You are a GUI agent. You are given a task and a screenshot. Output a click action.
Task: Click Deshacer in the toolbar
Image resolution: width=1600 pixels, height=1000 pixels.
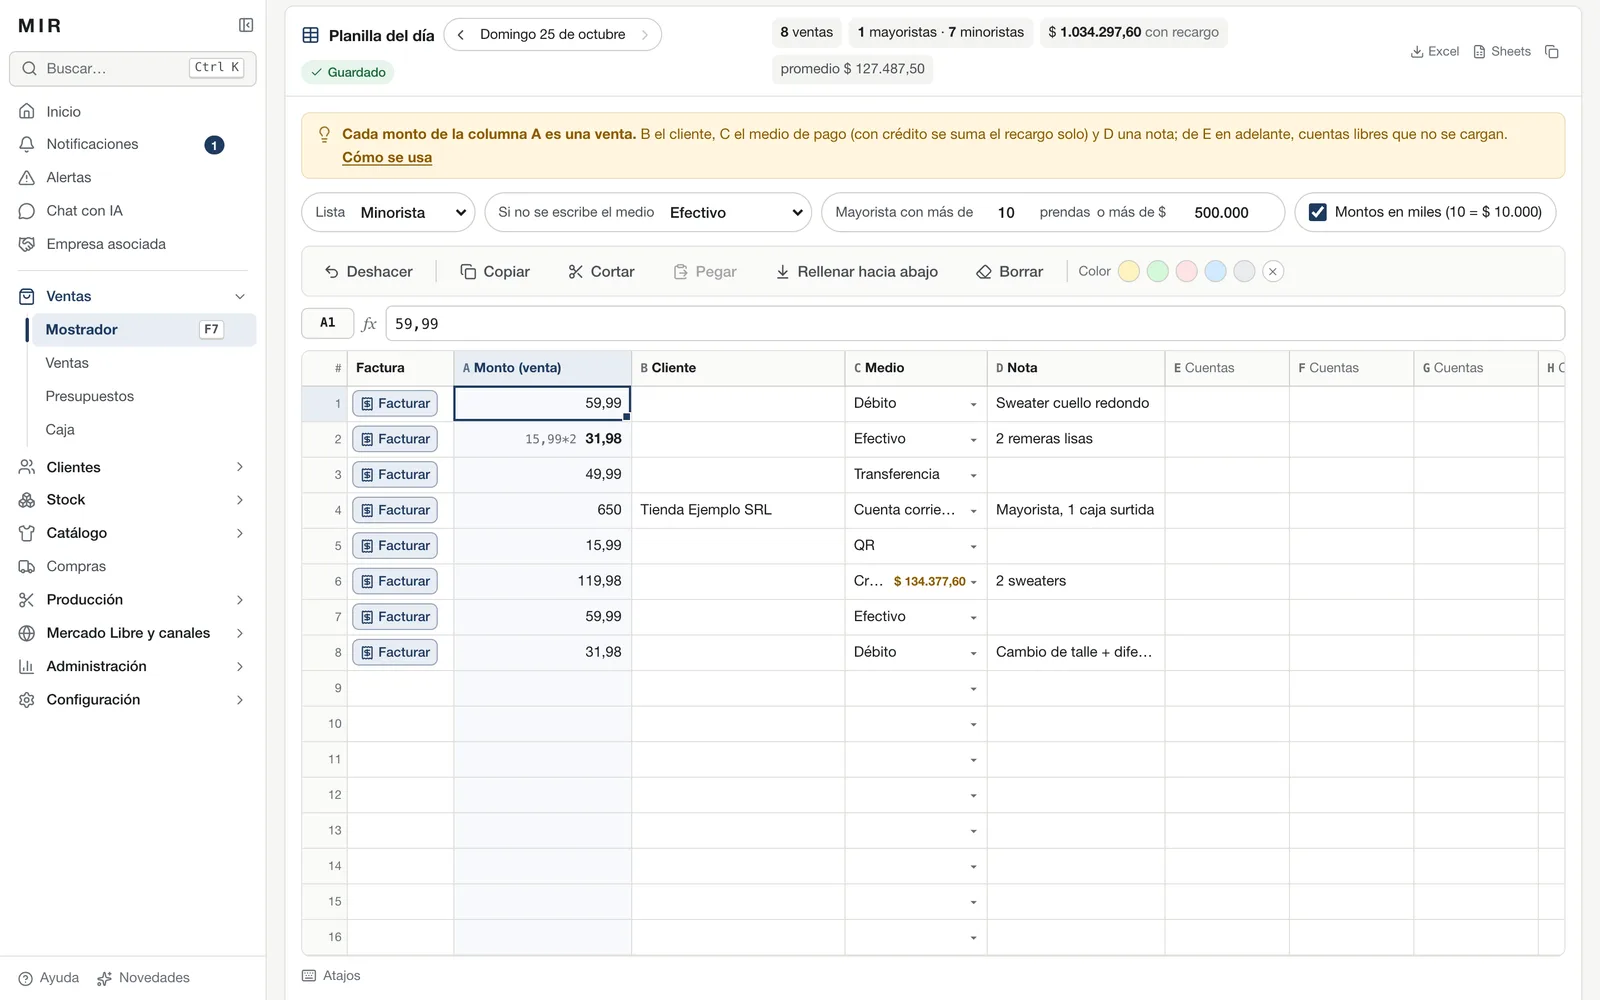[x=368, y=271]
